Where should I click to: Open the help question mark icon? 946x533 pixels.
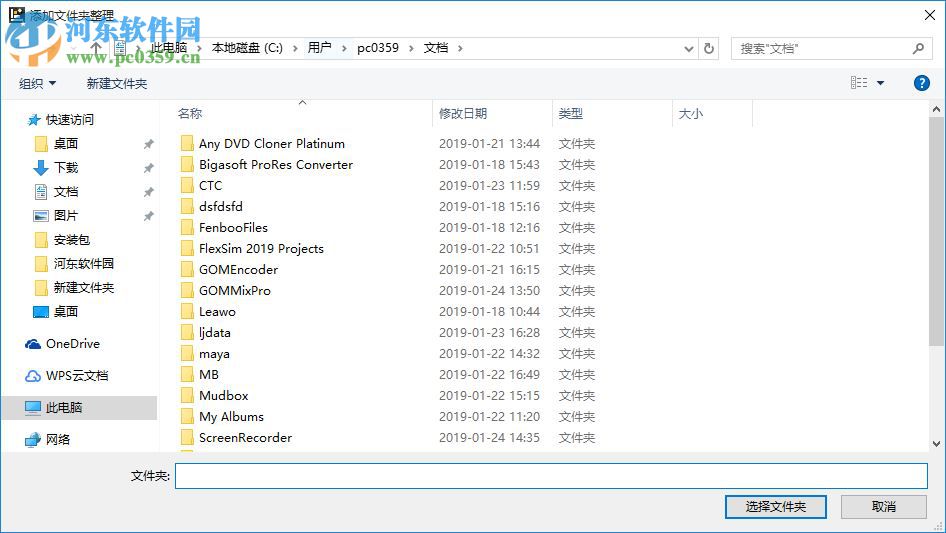click(x=921, y=83)
